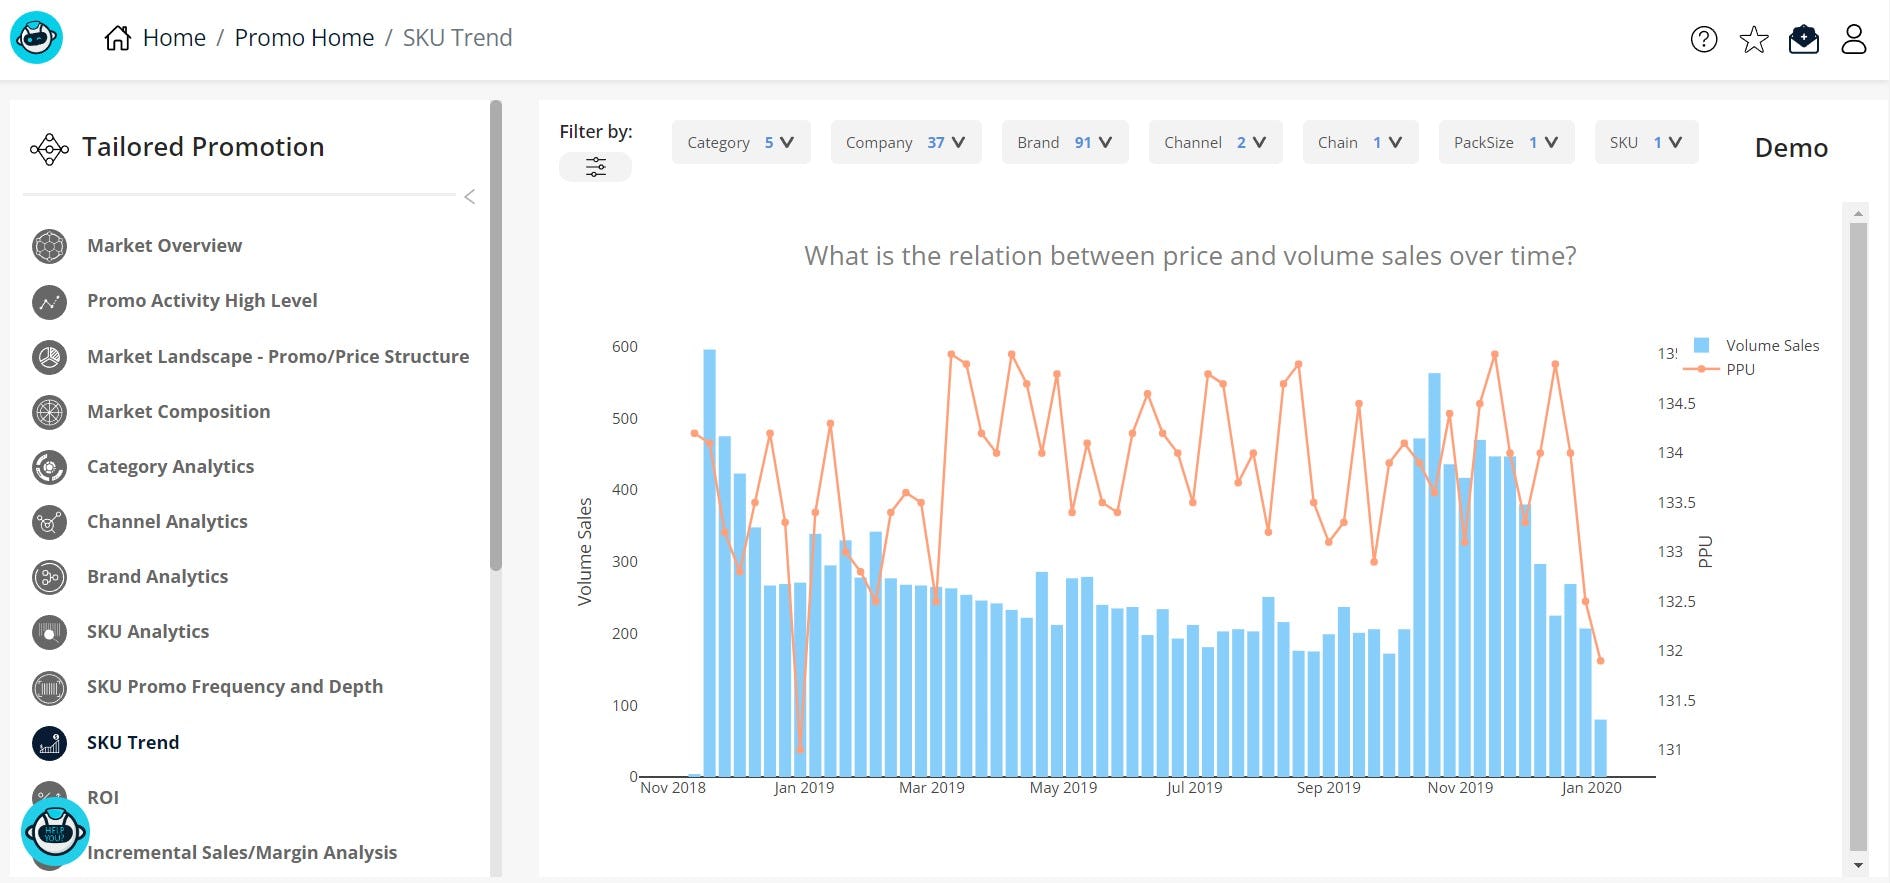
Task: Expand the Category filter dropdown
Action: [x=740, y=142]
